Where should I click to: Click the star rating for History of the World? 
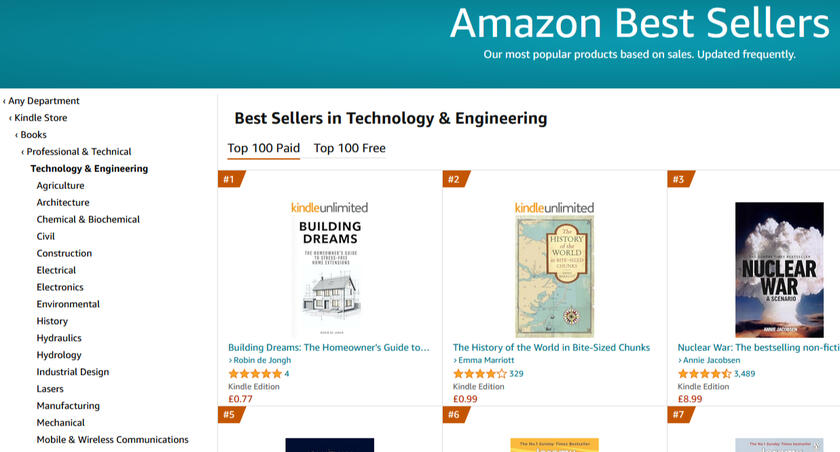click(480, 374)
